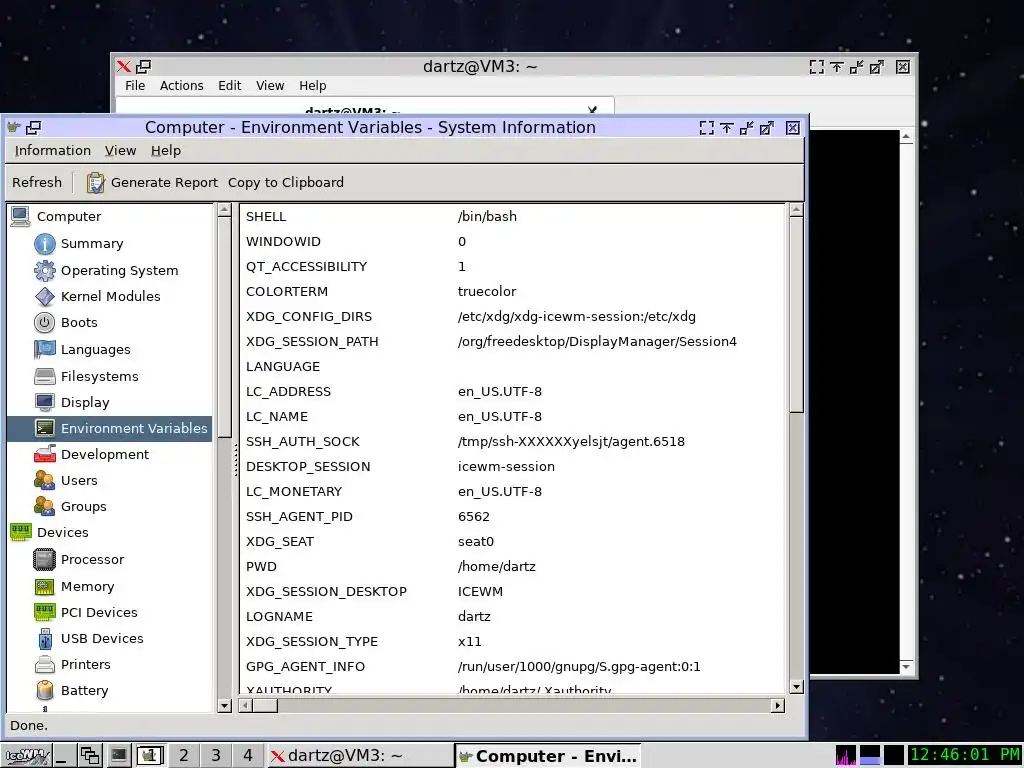Click taskbar show desktop icon
Viewport: 1024px width, 768px height.
point(63,756)
